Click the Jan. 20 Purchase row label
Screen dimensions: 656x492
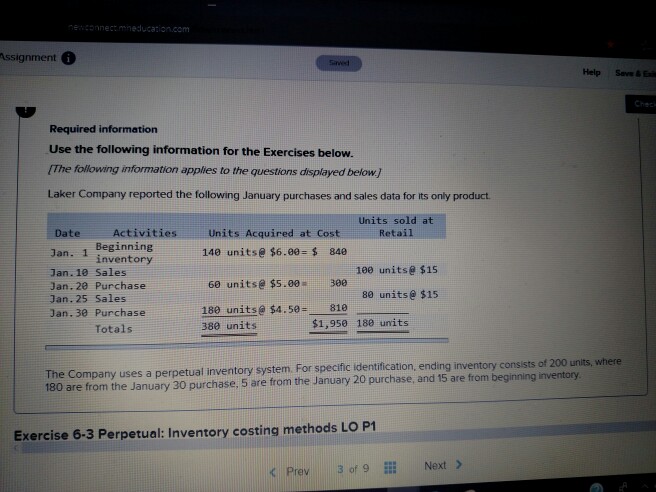coord(98,286)
